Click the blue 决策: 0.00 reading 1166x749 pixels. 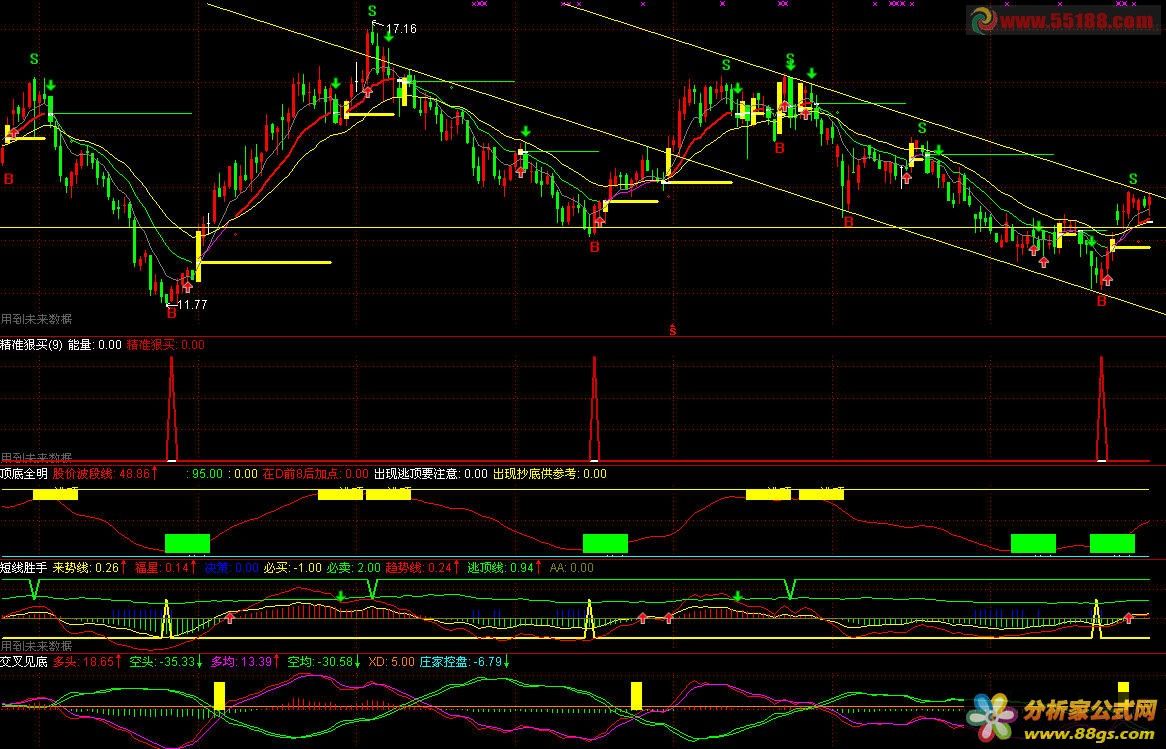(x=231, y=568)
